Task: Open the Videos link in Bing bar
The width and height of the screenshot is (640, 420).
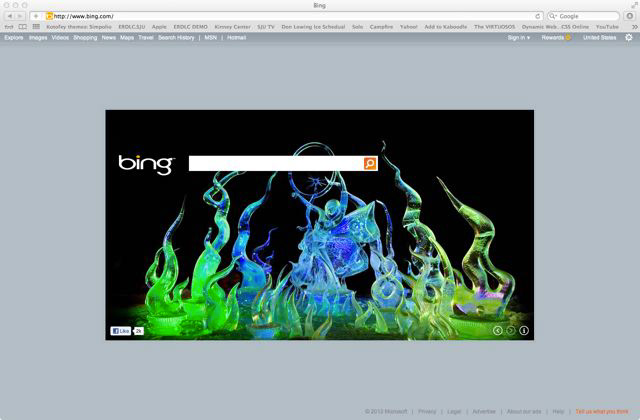Action: pos(60,38)
